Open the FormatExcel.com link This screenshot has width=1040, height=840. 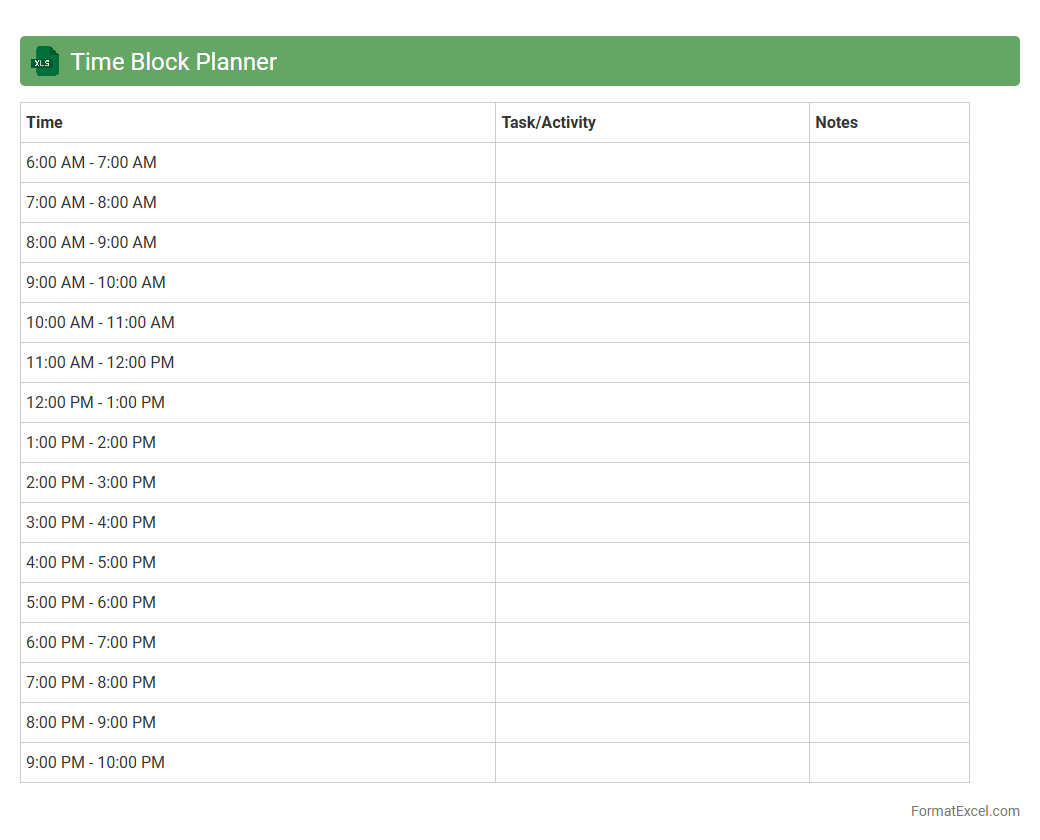point(964,811)
